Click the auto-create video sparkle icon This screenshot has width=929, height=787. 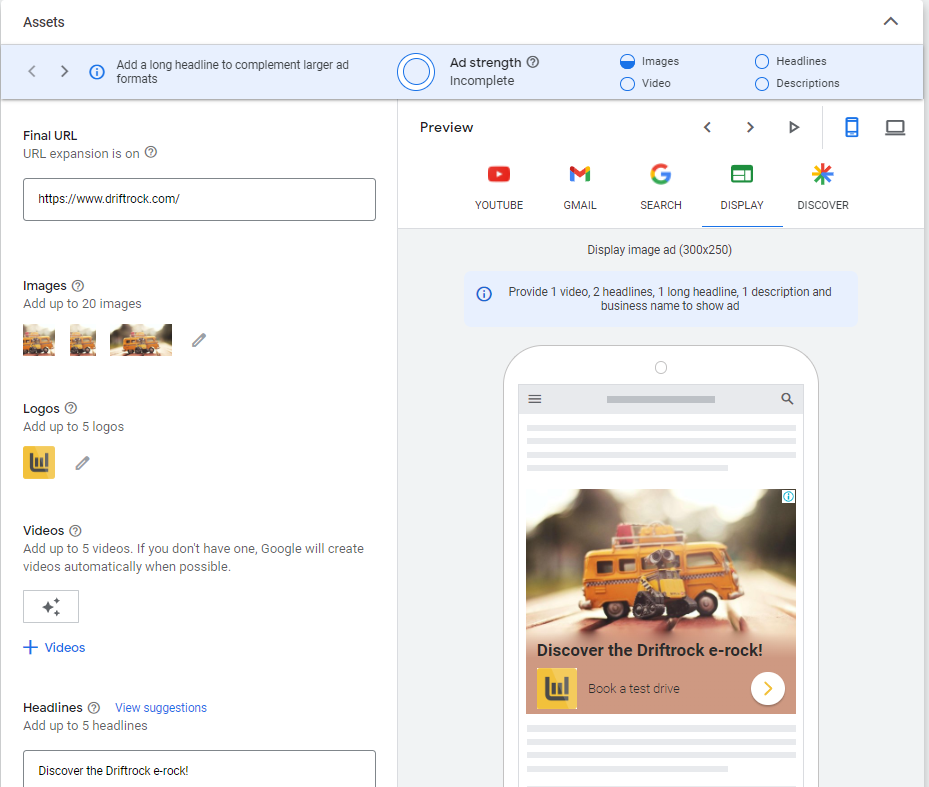click(x=50, y=606)
